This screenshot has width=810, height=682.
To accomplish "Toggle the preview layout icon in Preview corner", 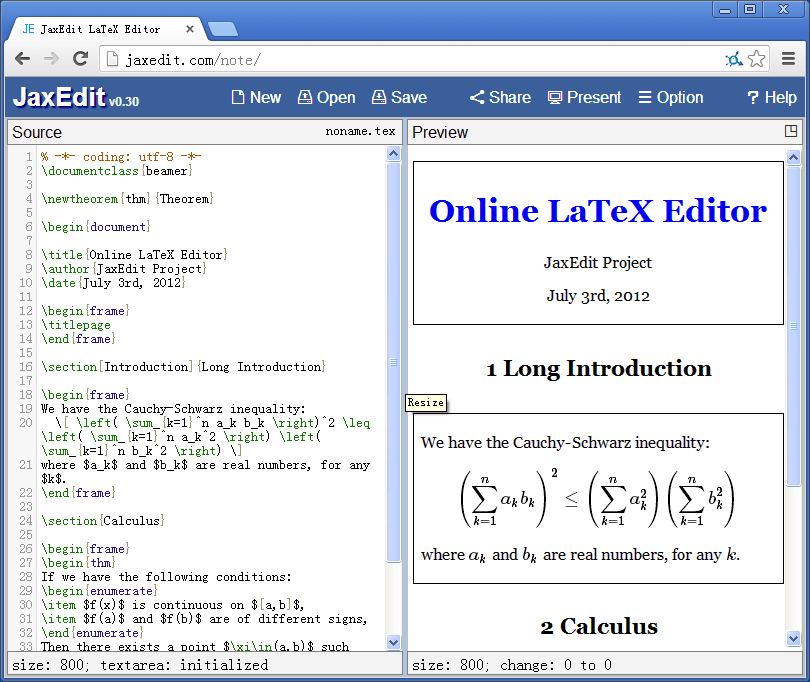I will (791, 132).
